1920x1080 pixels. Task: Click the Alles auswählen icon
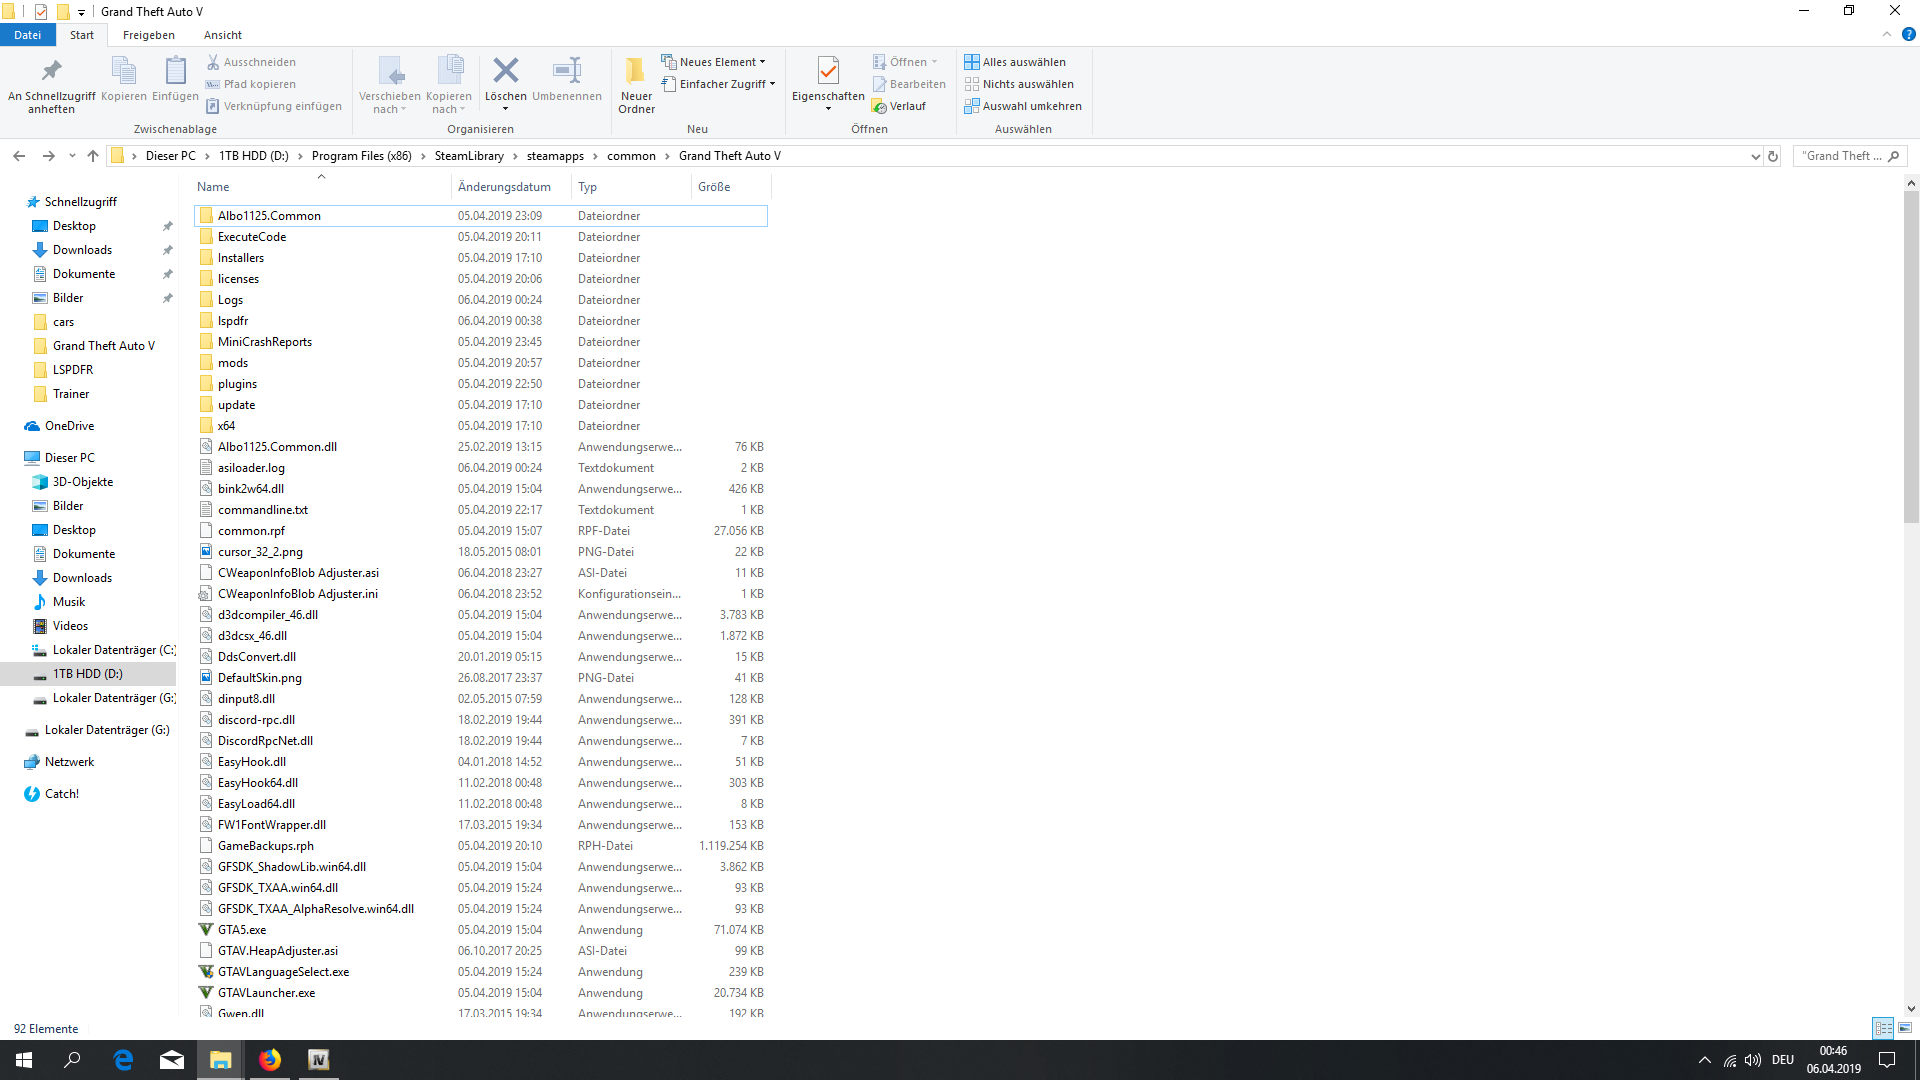click(971, 62)
